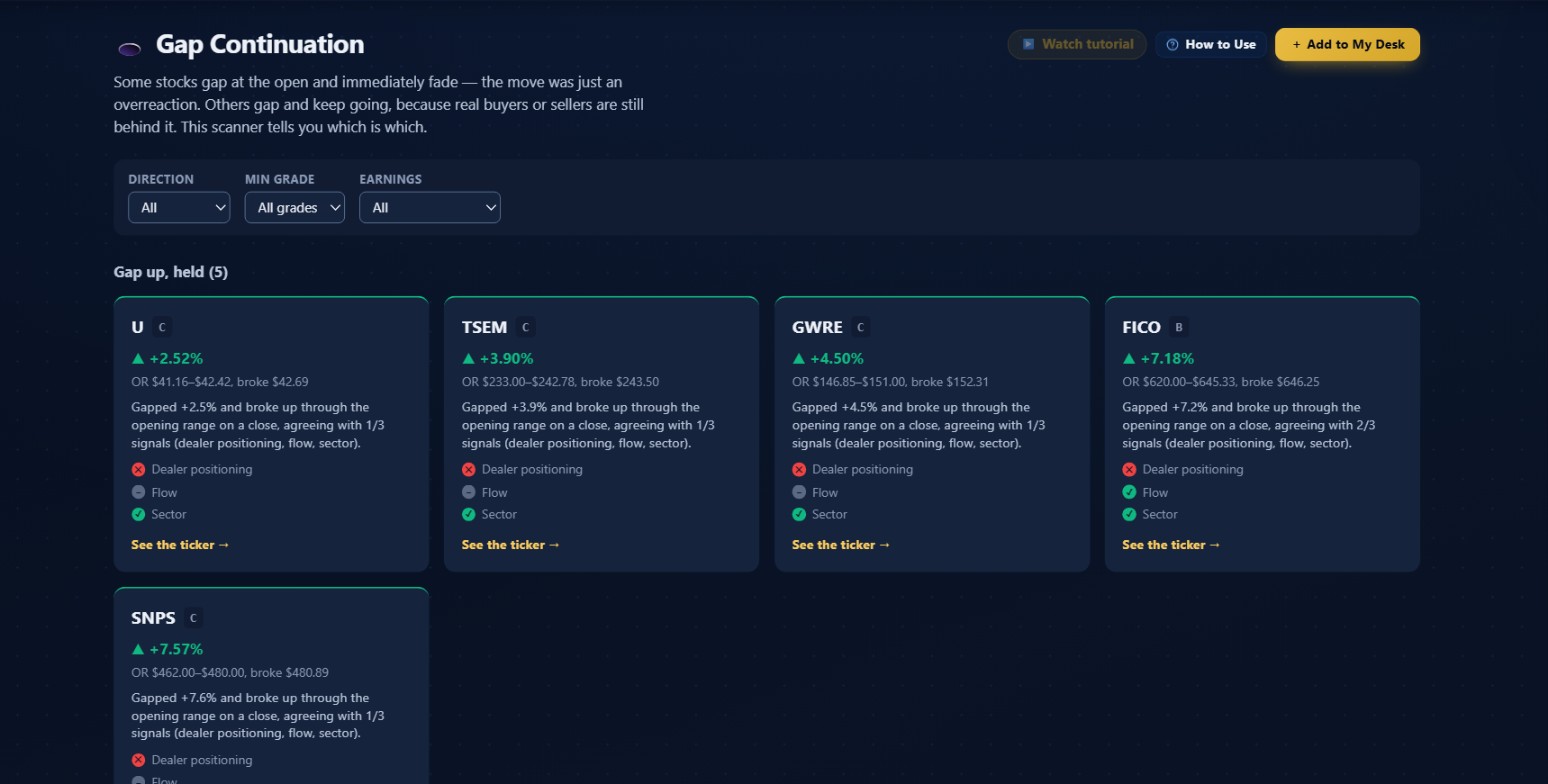This screenshot has height=784, width=1548.
Task: Click the green up arrow on GWRE card
Action: [x=798, y=358]
